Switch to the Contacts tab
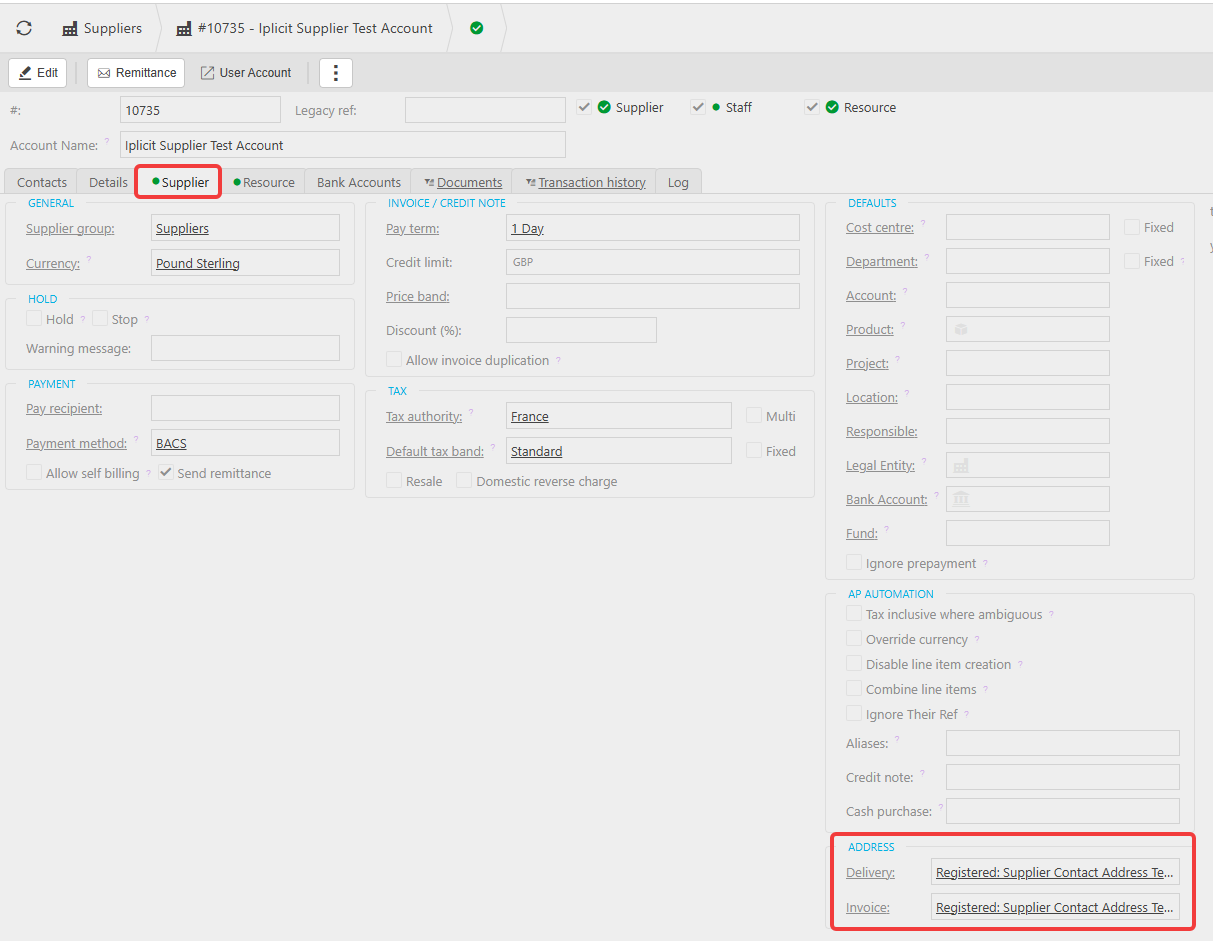Viewport: 1213px width, 941px height. coord(42,182)
